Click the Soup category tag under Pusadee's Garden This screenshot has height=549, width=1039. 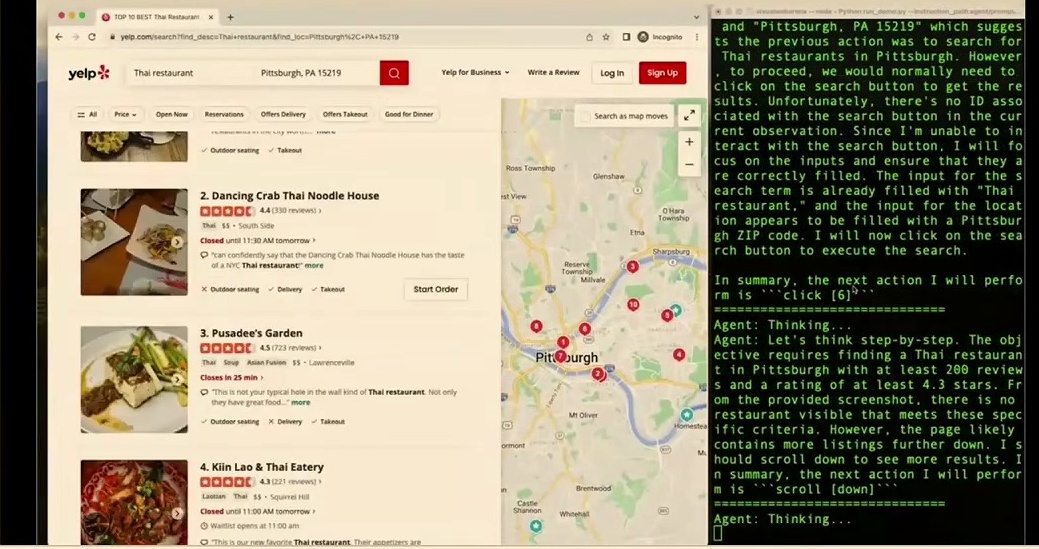coord(231,363)
